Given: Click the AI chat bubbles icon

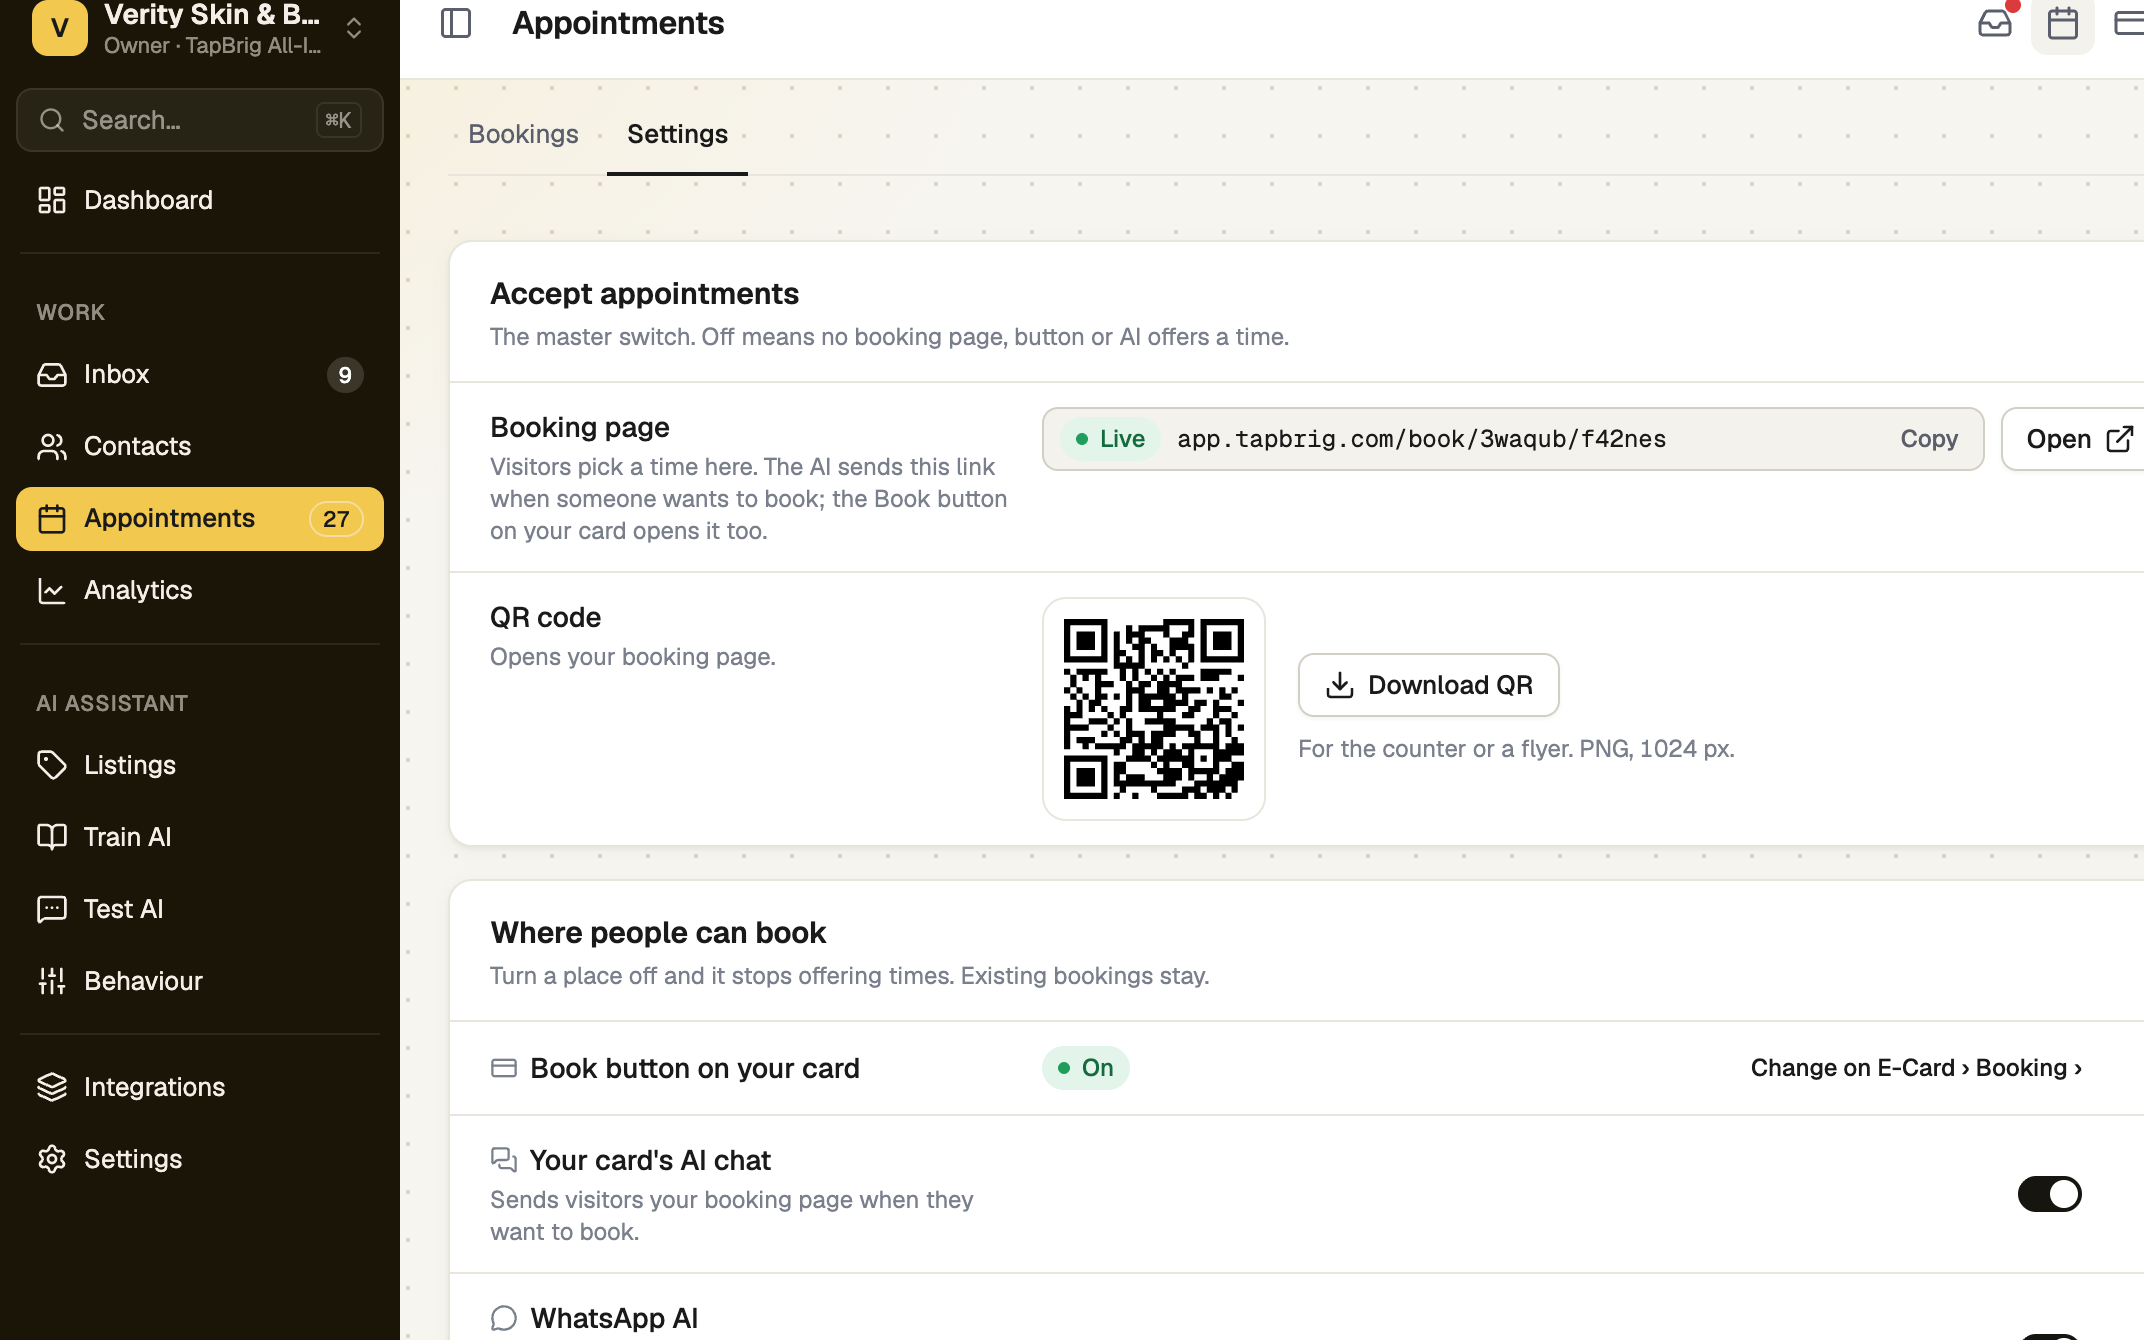Looking at the screenshot, I should [504, 1160].
